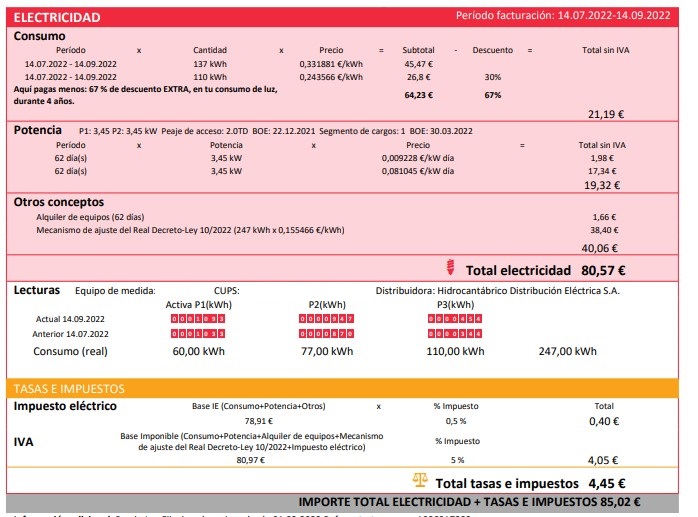Click the billing period 14.07.2022-14.09.2022 text

pyautogui.click(x=614, y=16)
